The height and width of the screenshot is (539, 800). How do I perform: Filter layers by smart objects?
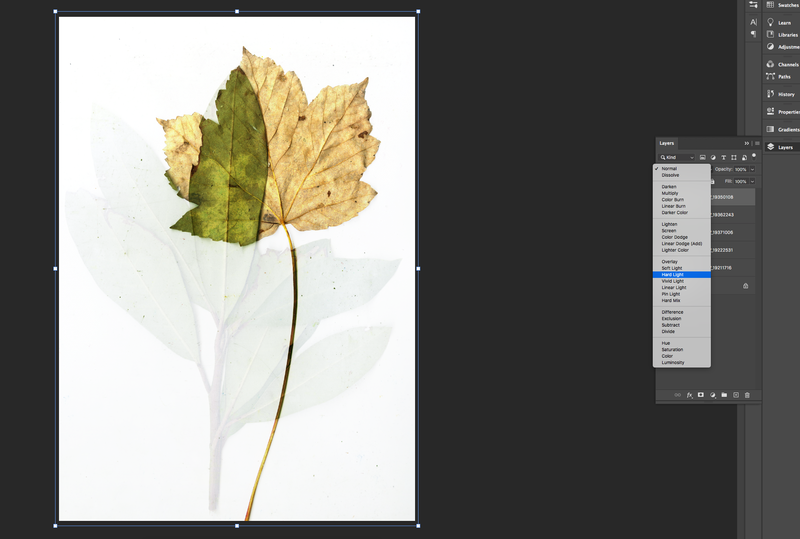[x=744, y=157]
